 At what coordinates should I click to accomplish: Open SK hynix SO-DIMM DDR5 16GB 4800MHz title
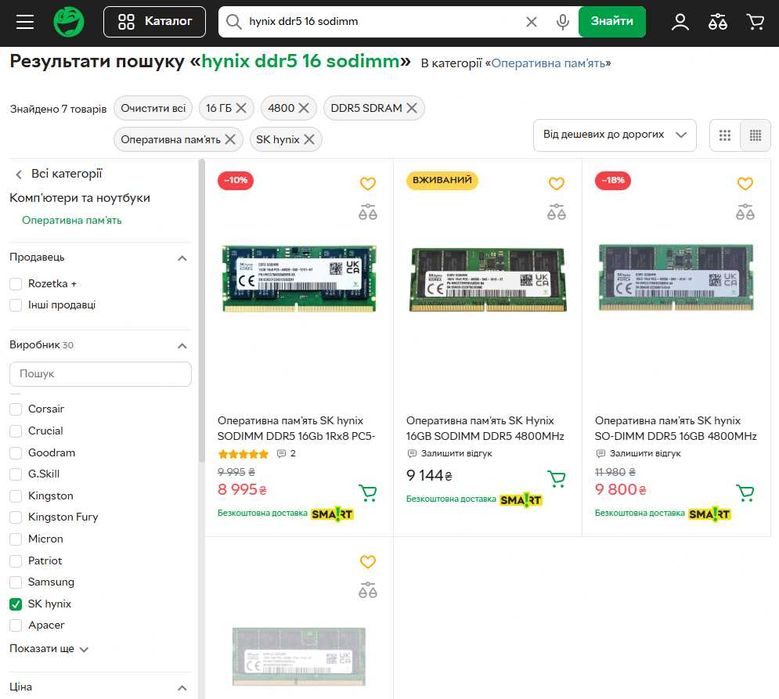(676, 428)
